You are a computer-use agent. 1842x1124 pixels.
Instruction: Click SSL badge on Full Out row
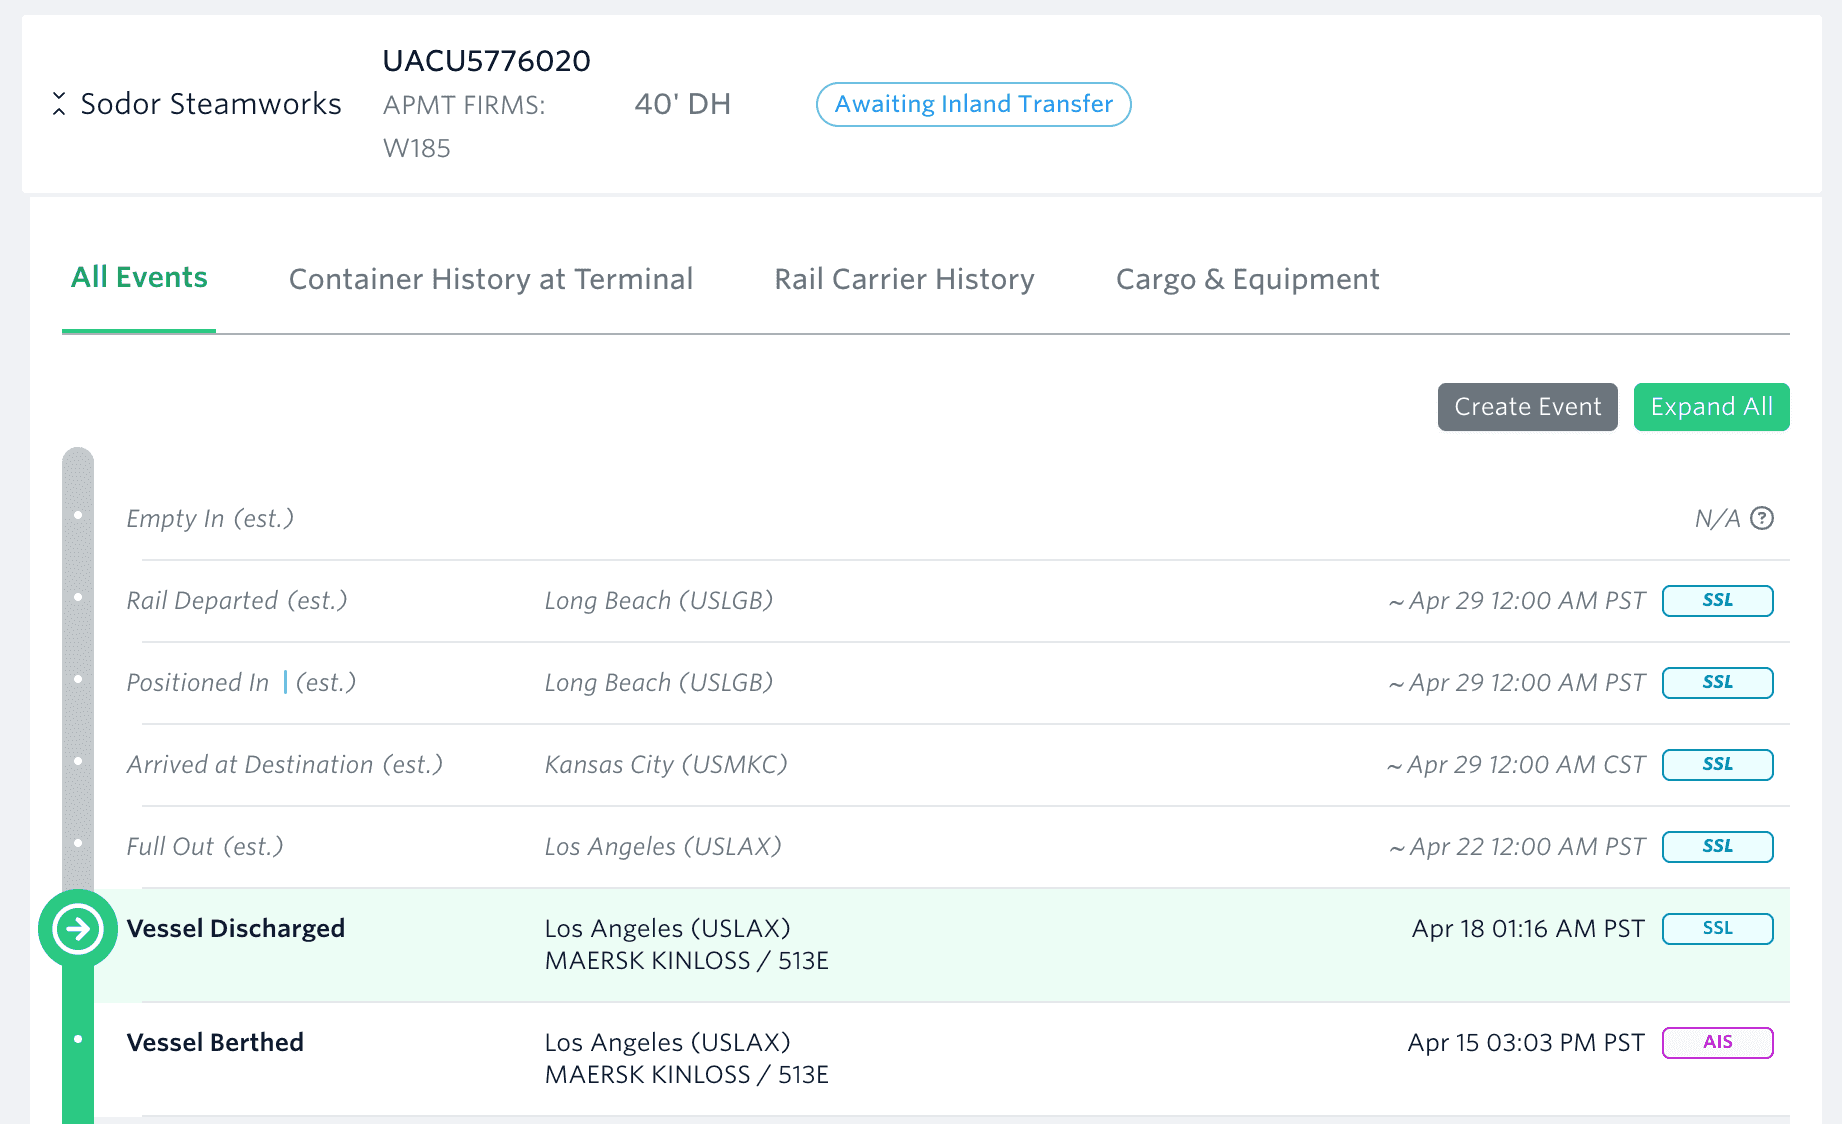(x=1717, y=847)
